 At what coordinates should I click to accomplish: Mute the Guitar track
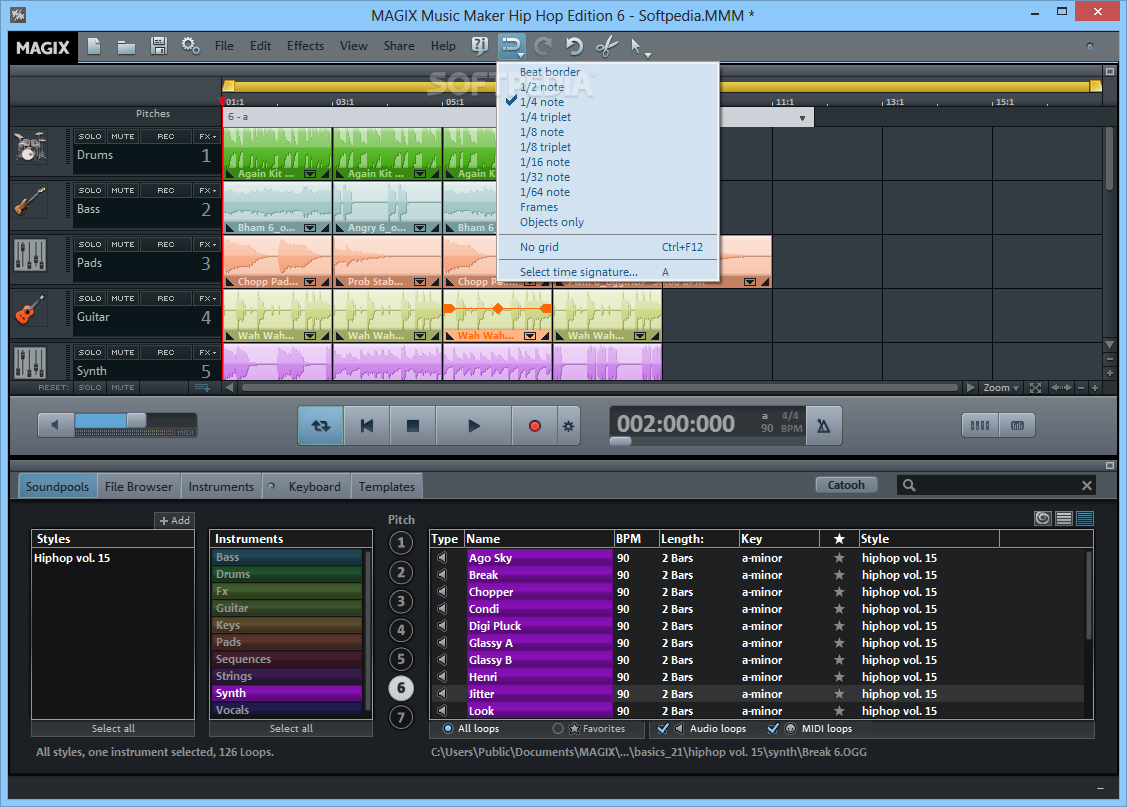(123, 298)
